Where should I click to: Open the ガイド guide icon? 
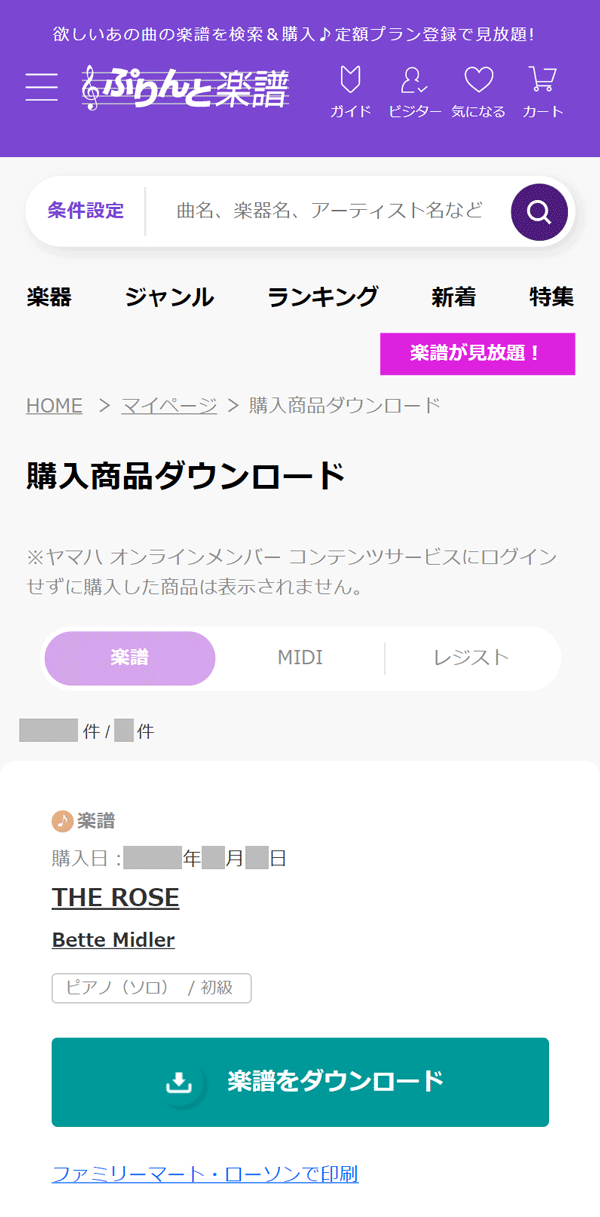pyautogui.click(x=351, y=92)
